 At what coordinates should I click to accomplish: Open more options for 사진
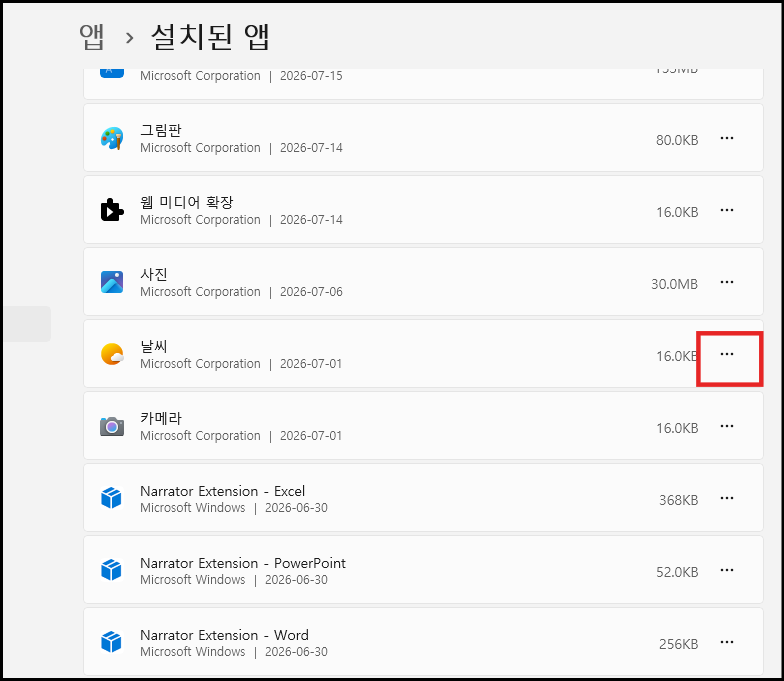(x=726, y=282)
